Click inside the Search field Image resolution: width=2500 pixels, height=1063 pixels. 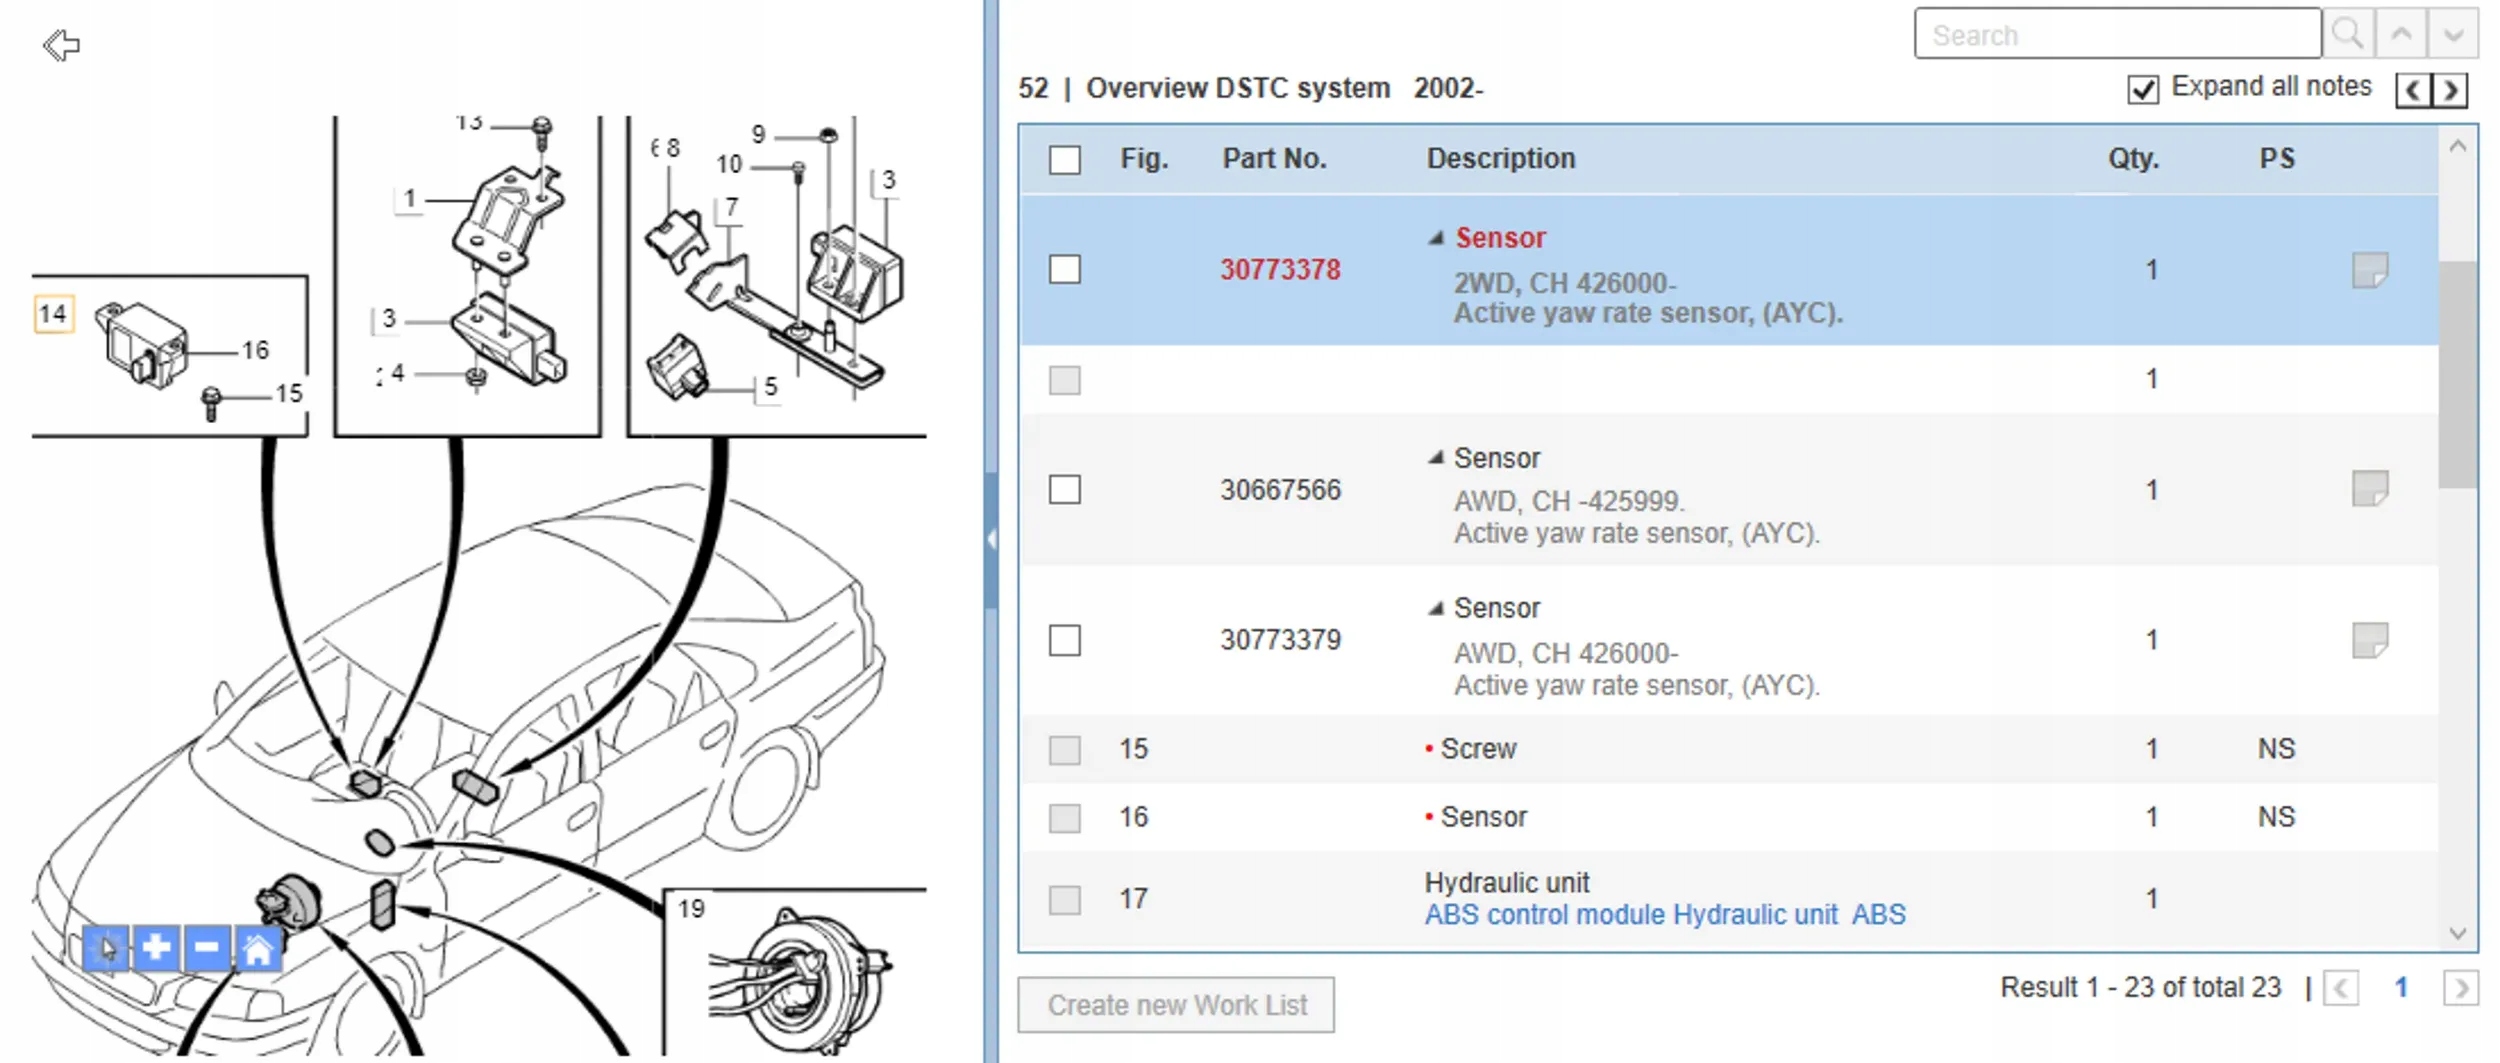[2117, 34]
